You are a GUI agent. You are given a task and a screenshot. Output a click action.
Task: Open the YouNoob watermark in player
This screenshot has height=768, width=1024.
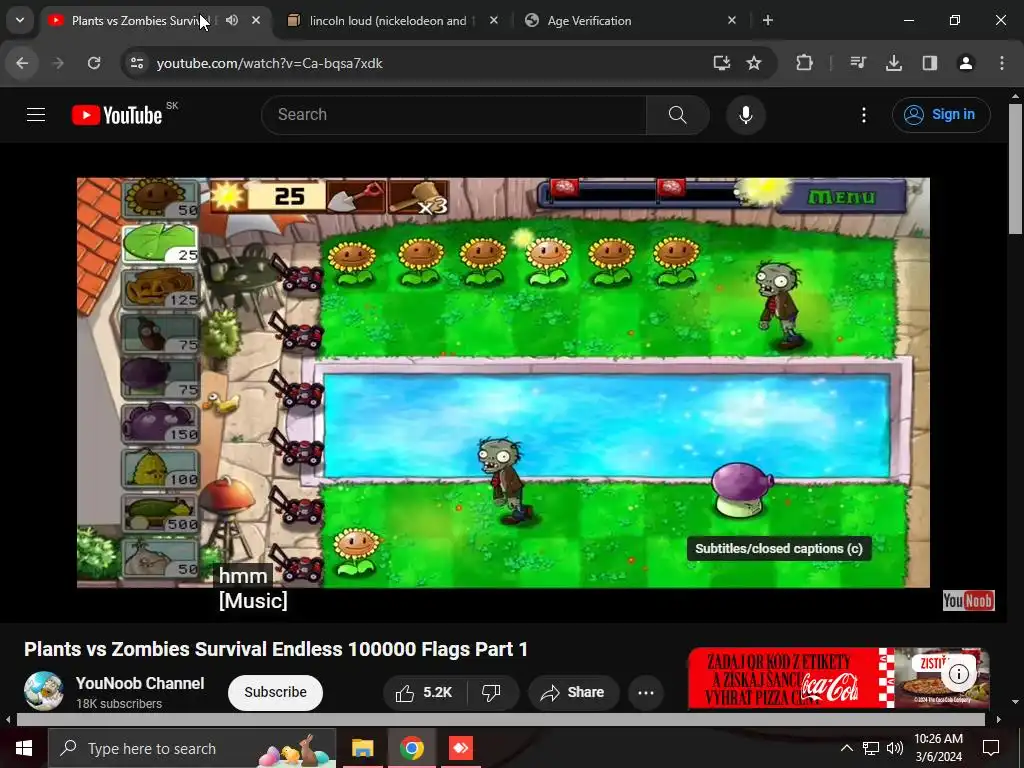[968, 600]
